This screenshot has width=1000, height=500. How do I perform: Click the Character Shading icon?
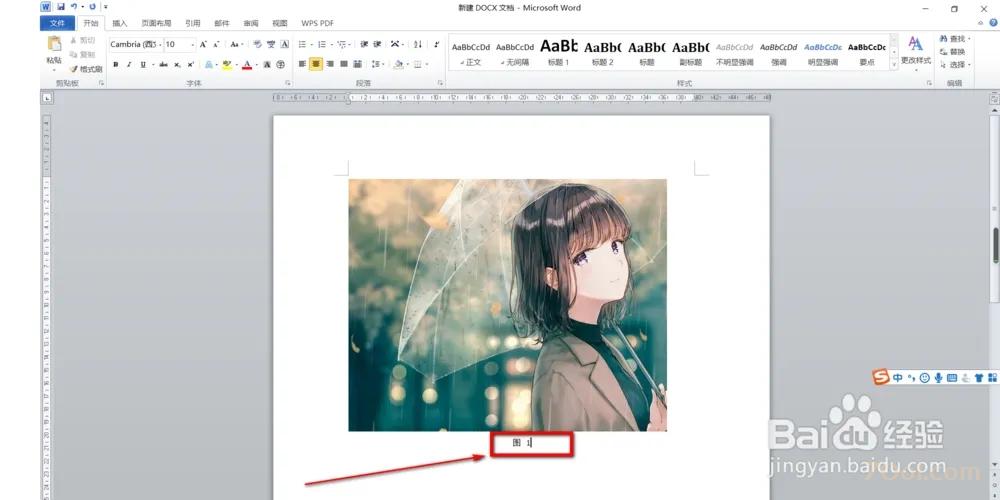(x=267, y=64)
